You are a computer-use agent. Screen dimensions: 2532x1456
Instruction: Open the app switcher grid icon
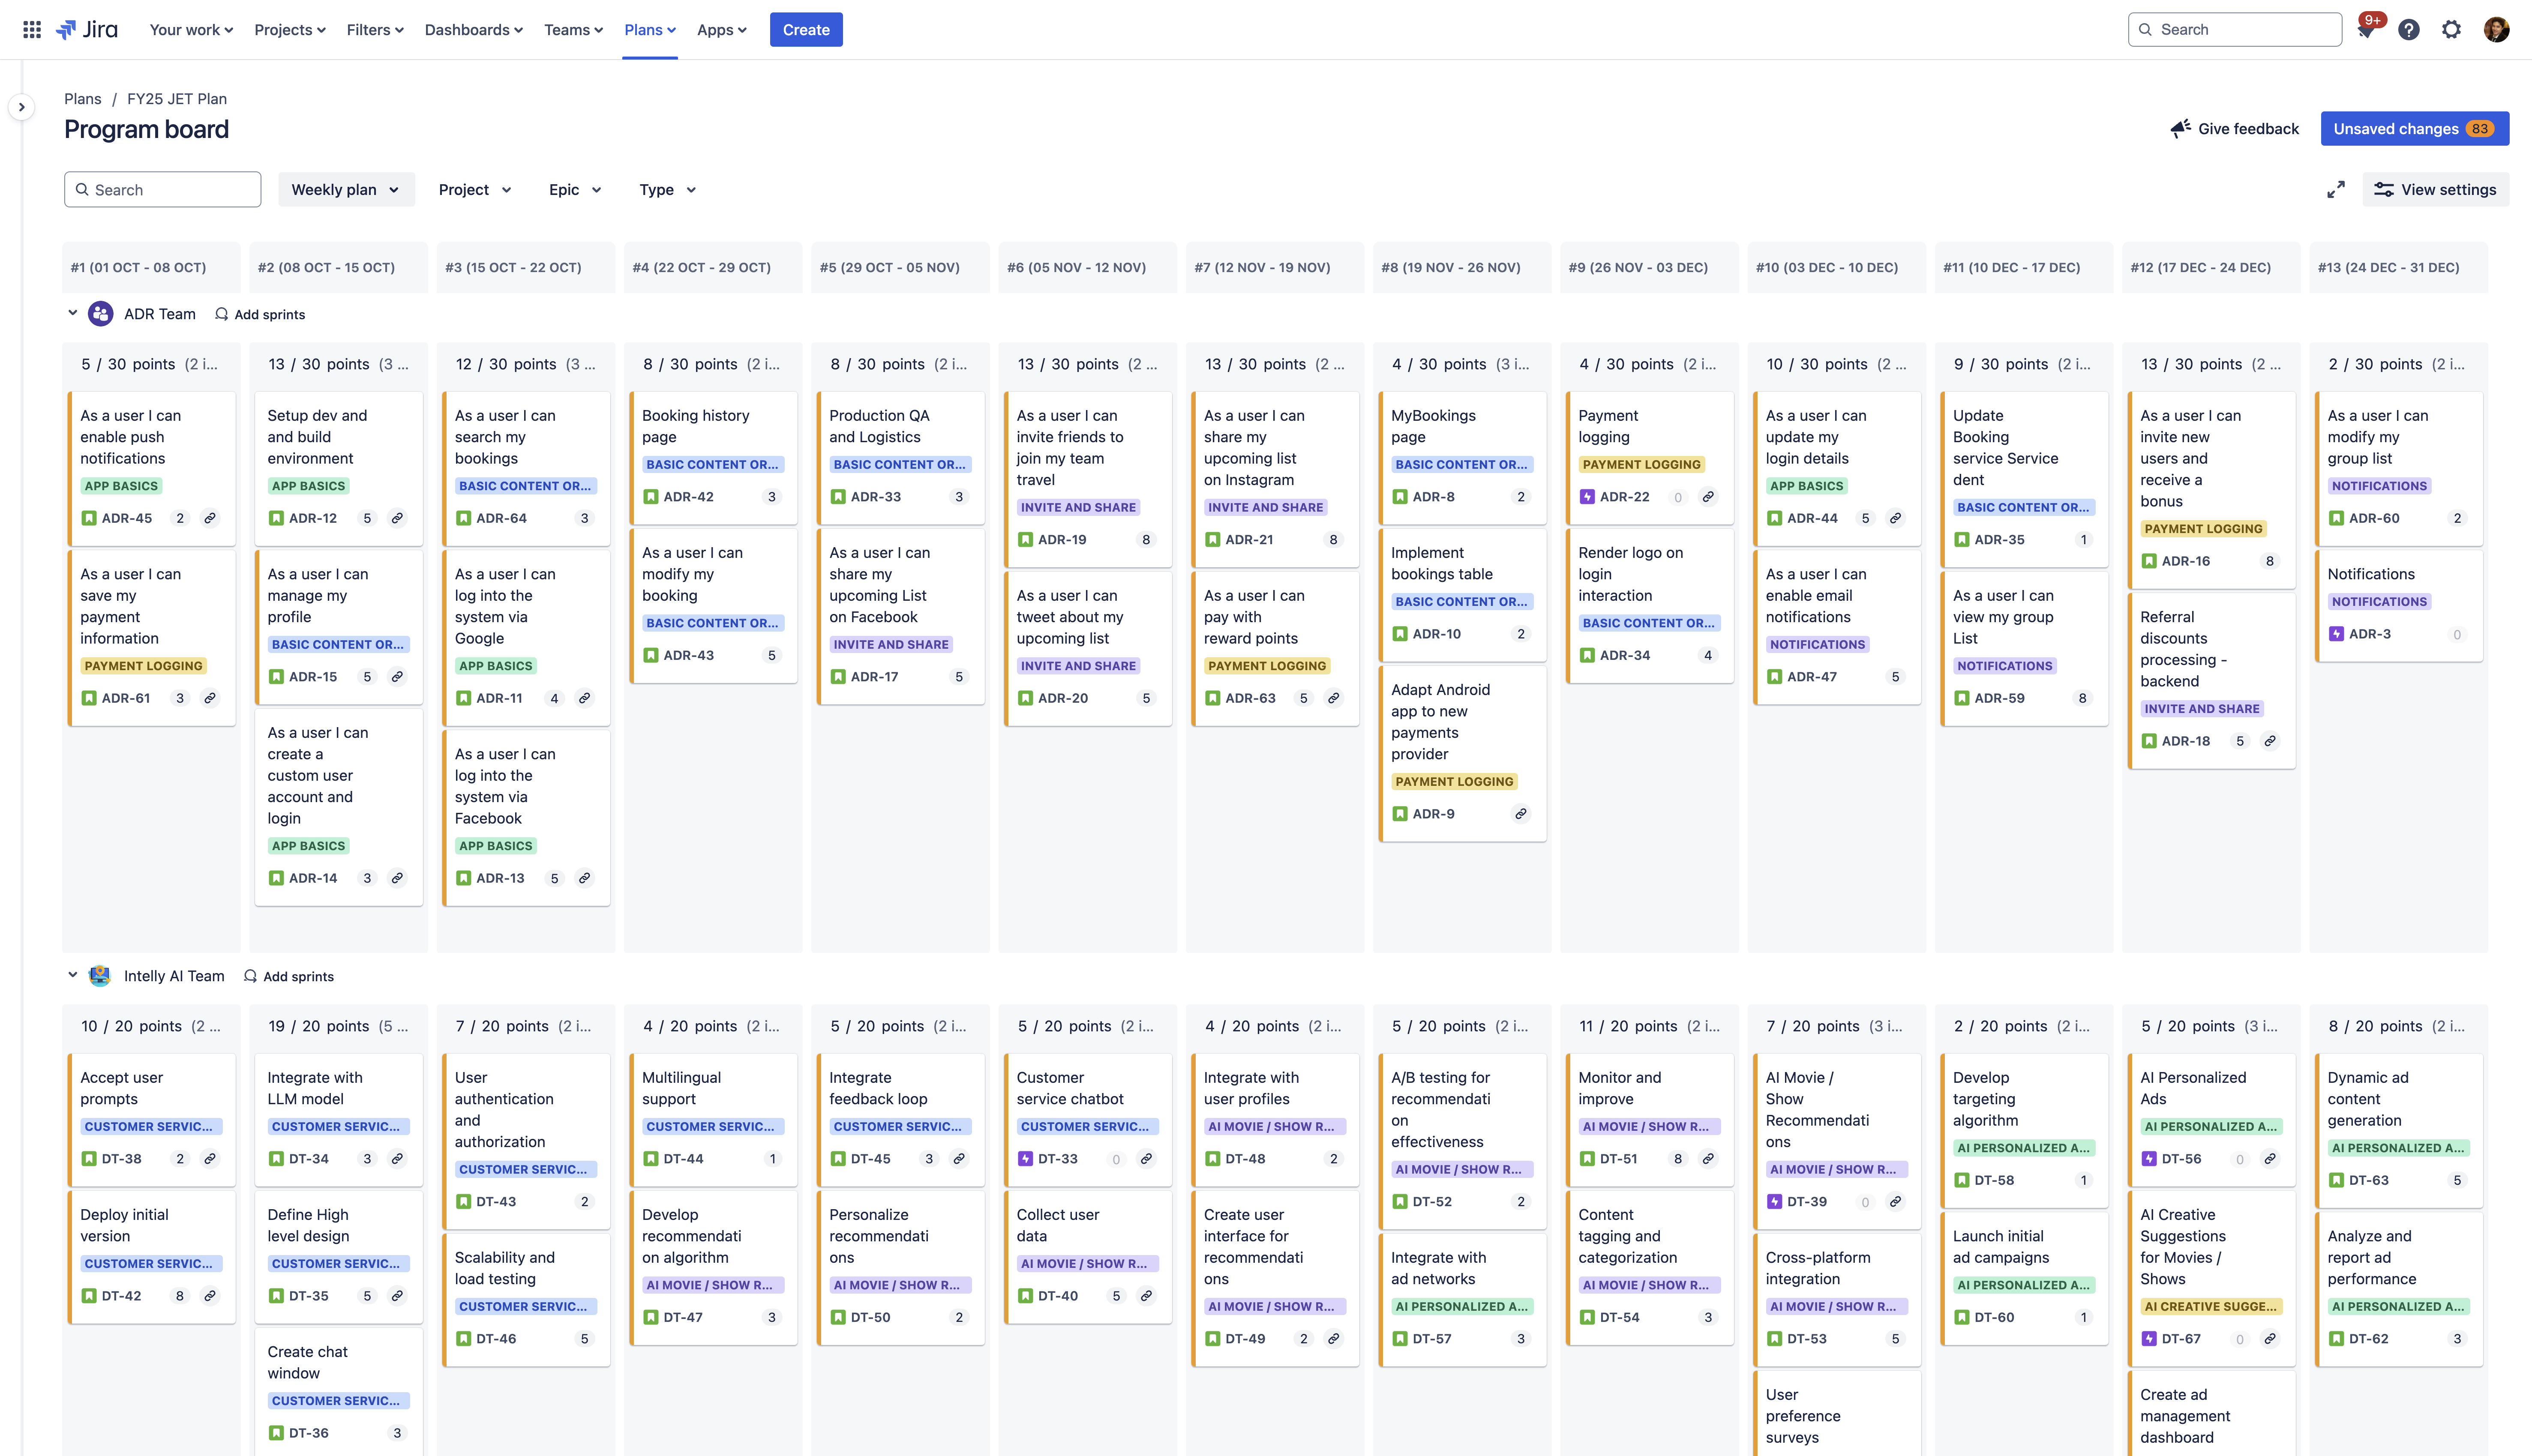32,30
